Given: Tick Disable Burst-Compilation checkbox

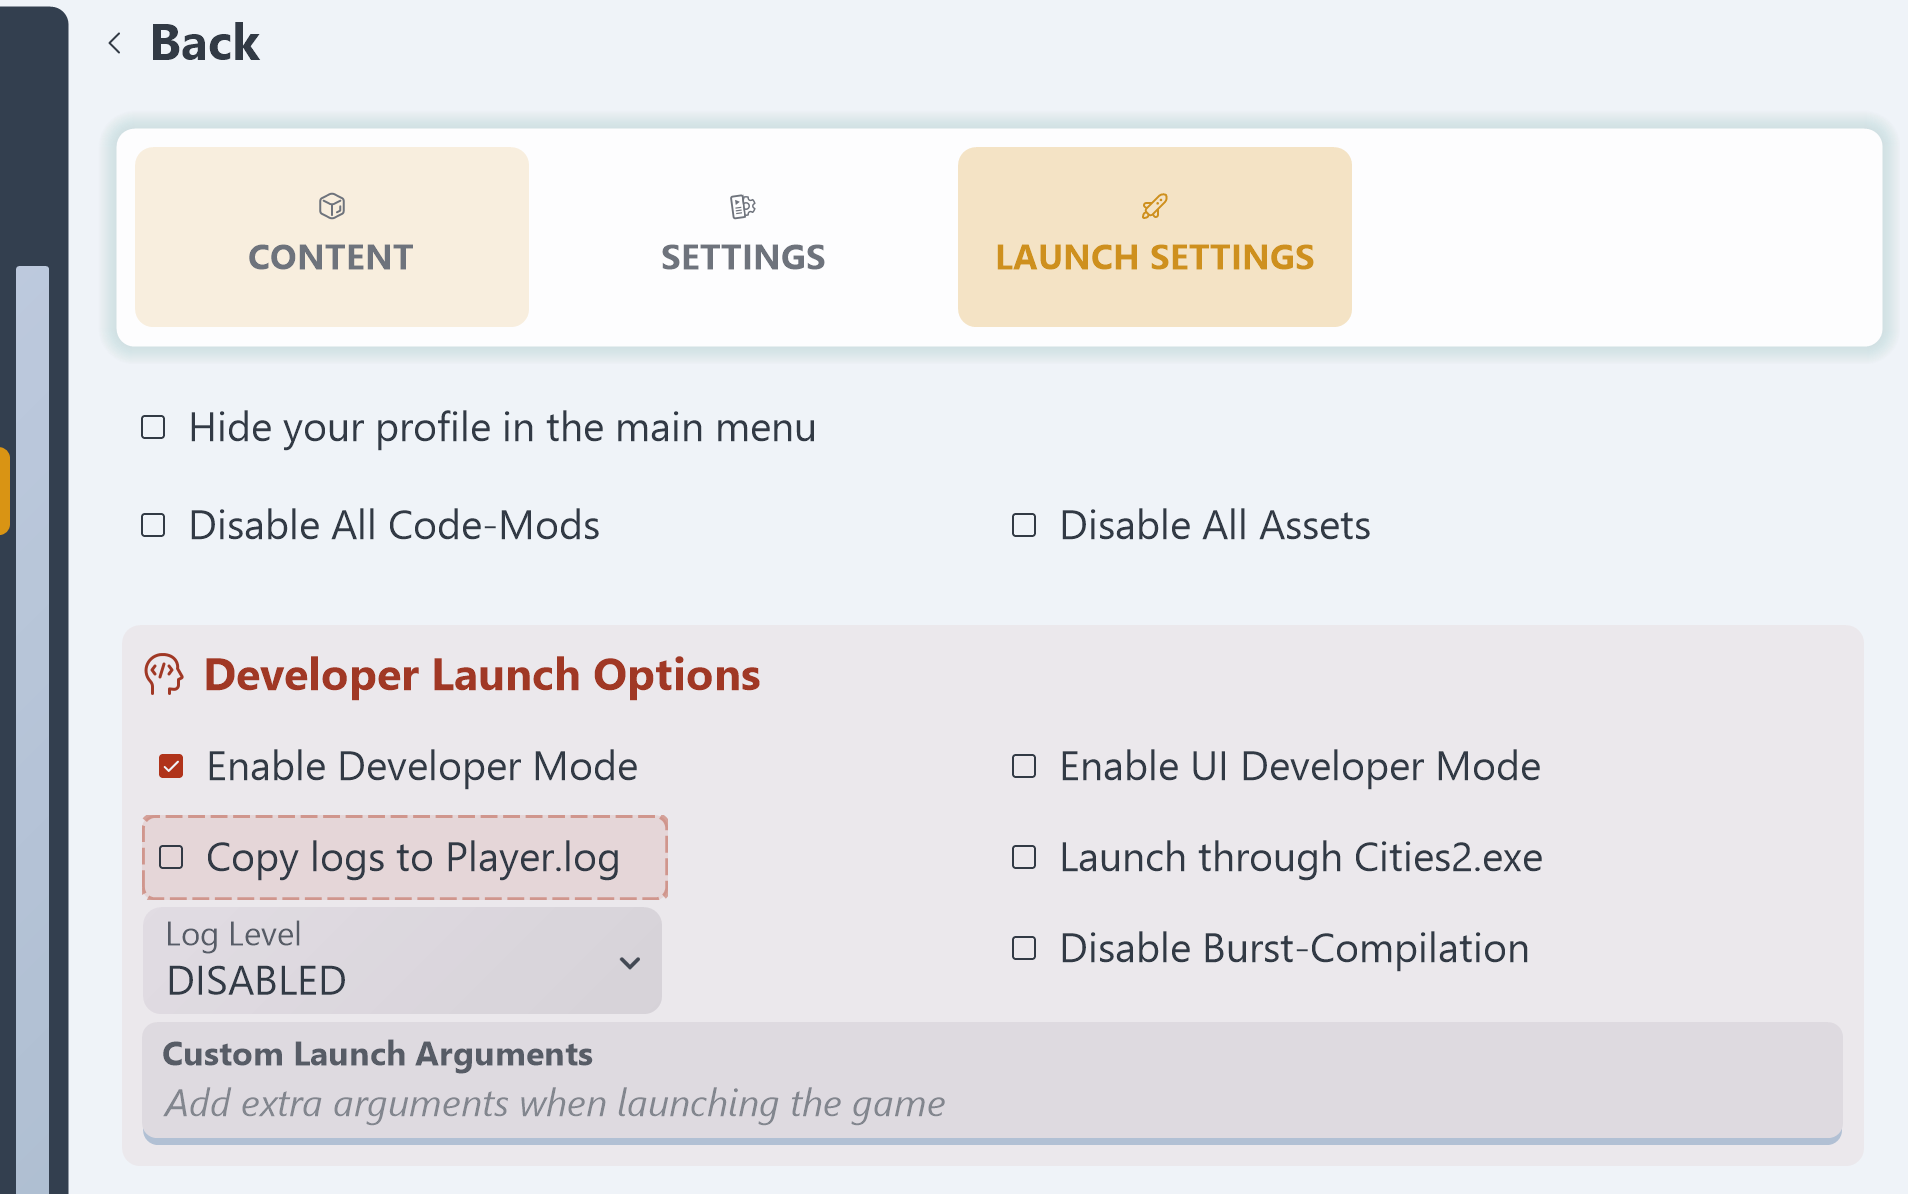Looking at the screenshot, I should point(1024,949).
